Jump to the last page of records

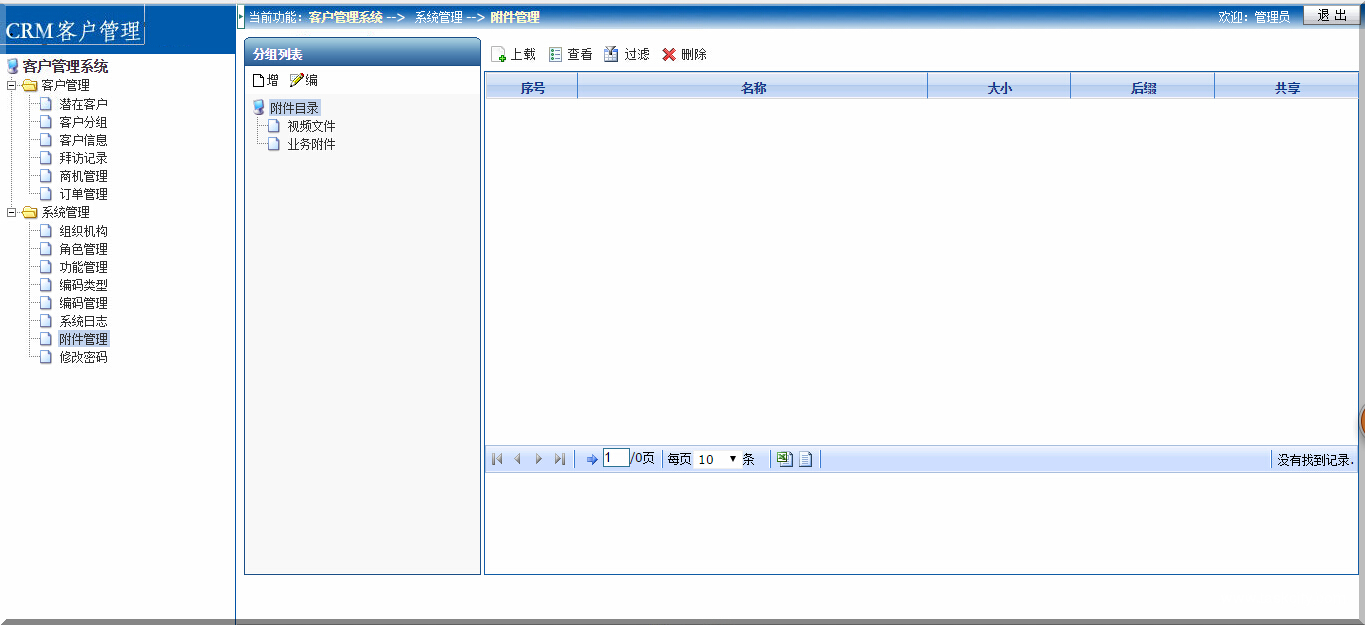click(560, 459)
